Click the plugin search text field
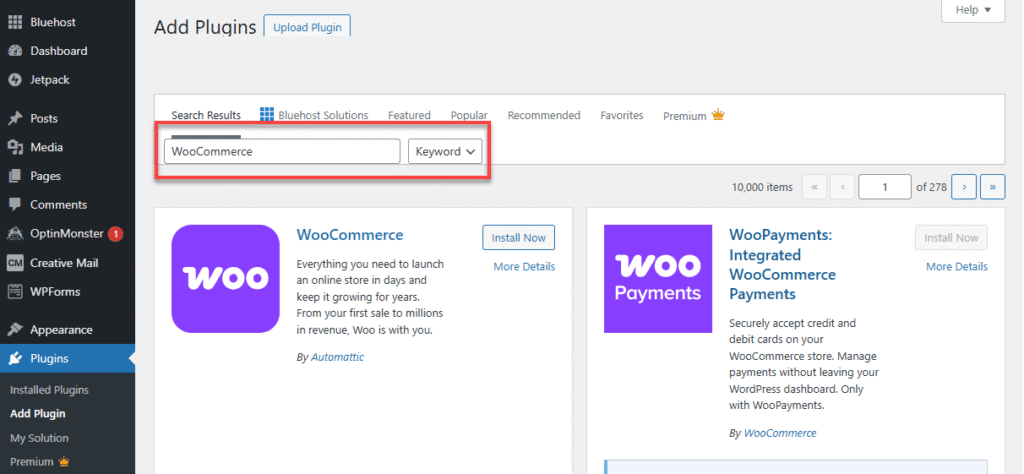1024x474 pixels. (x=282, y=152)
